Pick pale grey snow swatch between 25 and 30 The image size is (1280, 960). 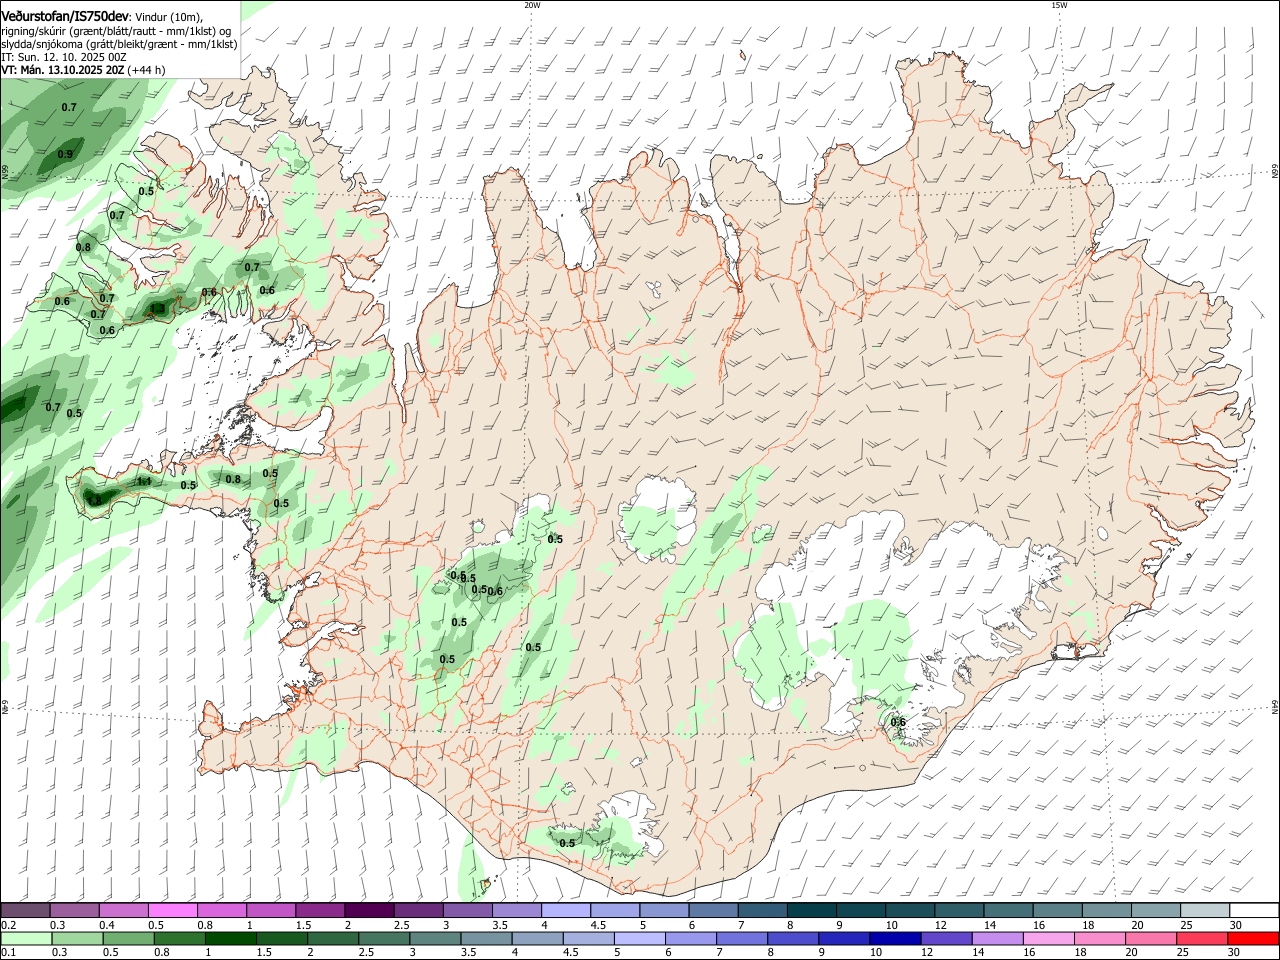[1205, 910]
